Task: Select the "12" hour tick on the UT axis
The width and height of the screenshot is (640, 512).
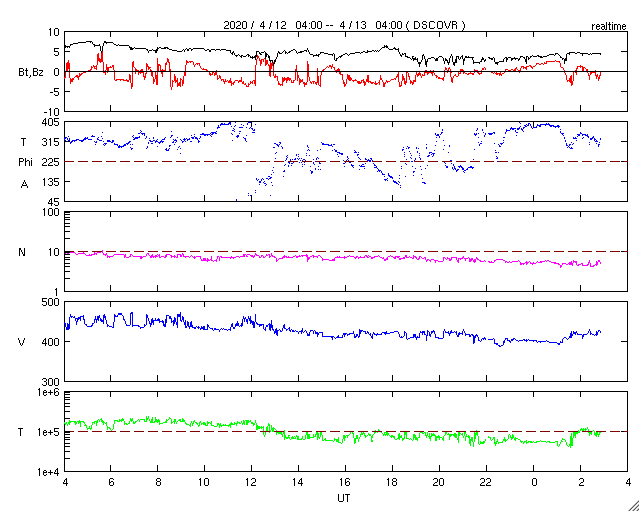Action: coord(251,483)
